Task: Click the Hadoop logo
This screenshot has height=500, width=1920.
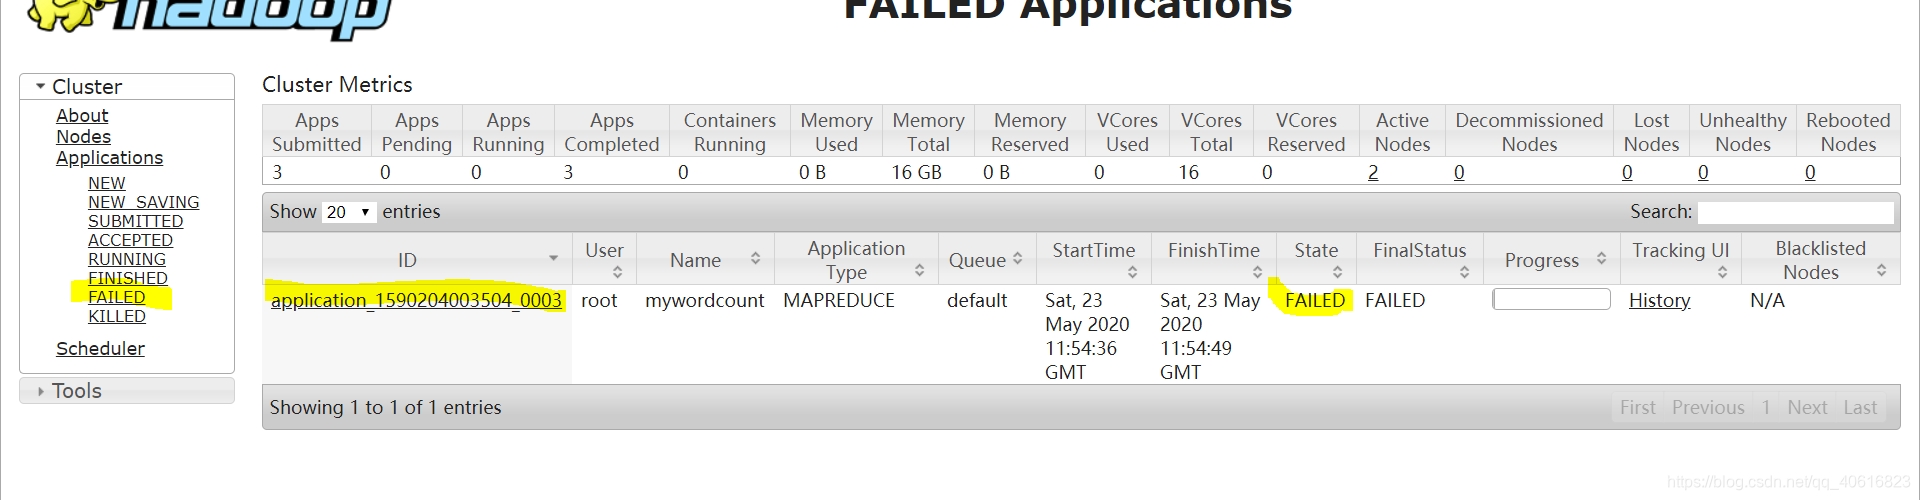Action: pos(208,18)
